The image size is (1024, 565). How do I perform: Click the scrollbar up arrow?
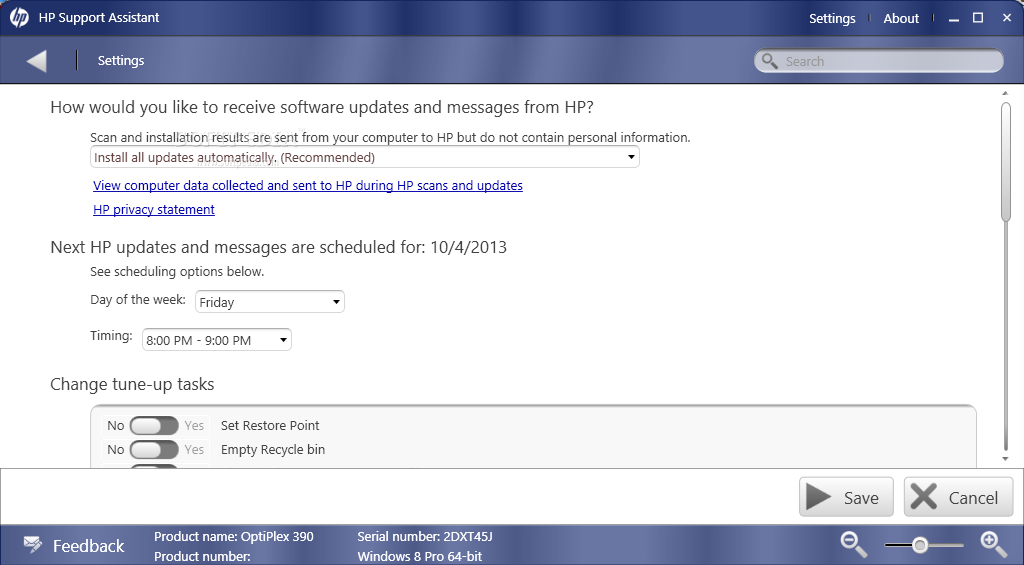click(x=1006, y=94)
